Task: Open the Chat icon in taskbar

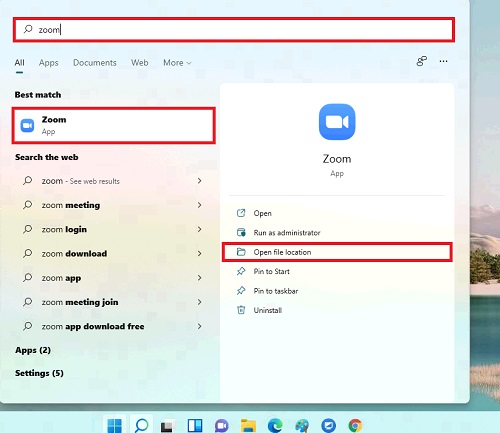Action: click(222, 426)
